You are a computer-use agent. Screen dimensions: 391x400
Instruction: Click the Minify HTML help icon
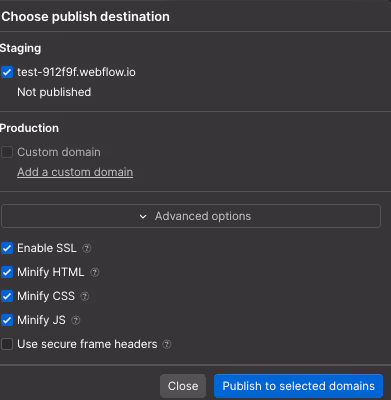click(x=95, y=272)
